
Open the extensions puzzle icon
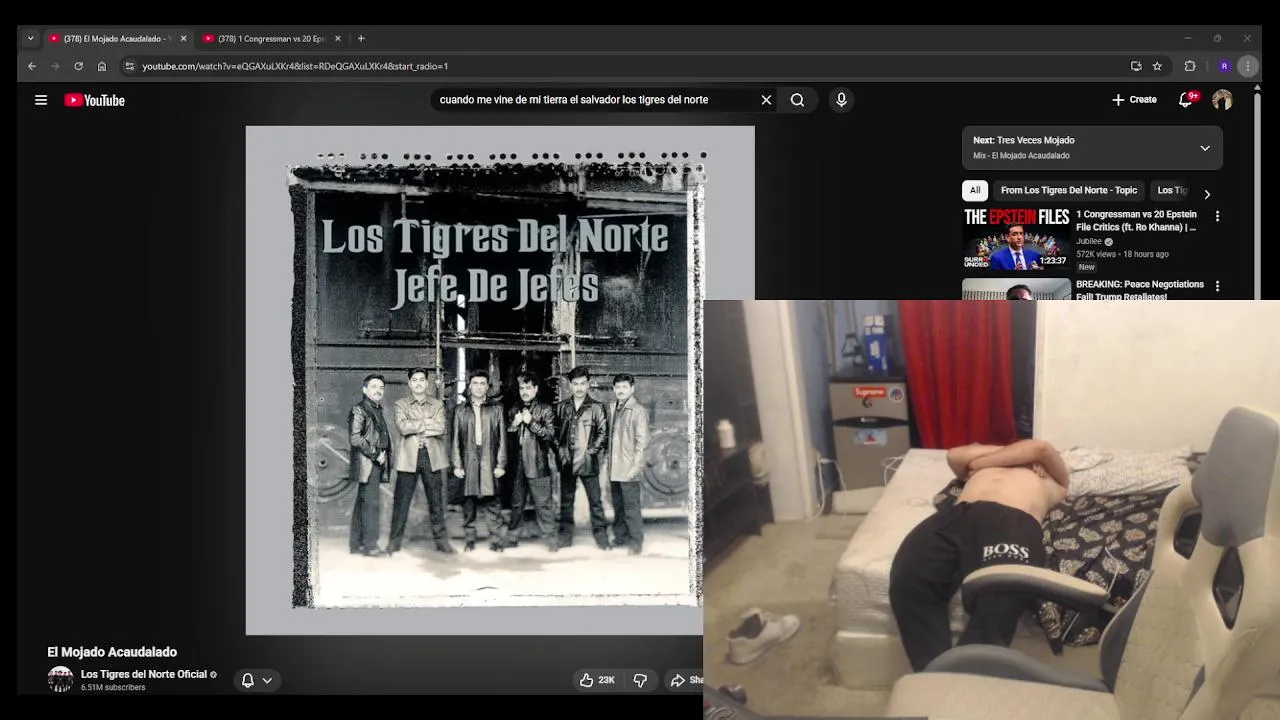1190,66
